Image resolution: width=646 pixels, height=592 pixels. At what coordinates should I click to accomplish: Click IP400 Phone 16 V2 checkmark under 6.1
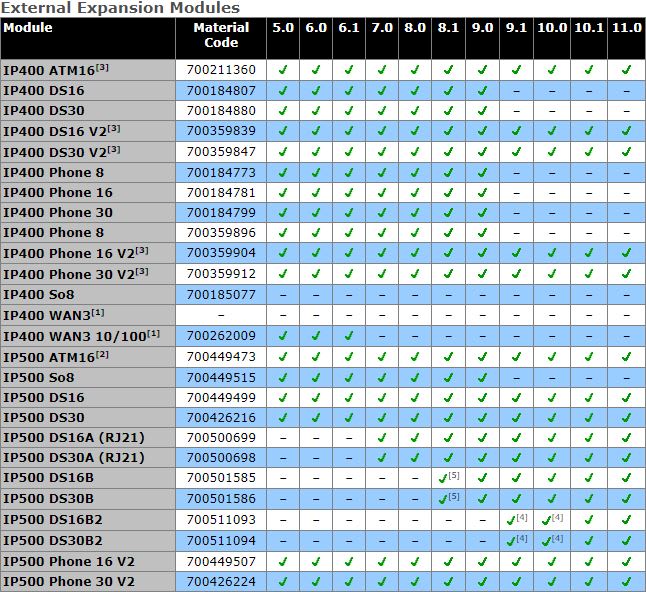click(x=349, y=253)
